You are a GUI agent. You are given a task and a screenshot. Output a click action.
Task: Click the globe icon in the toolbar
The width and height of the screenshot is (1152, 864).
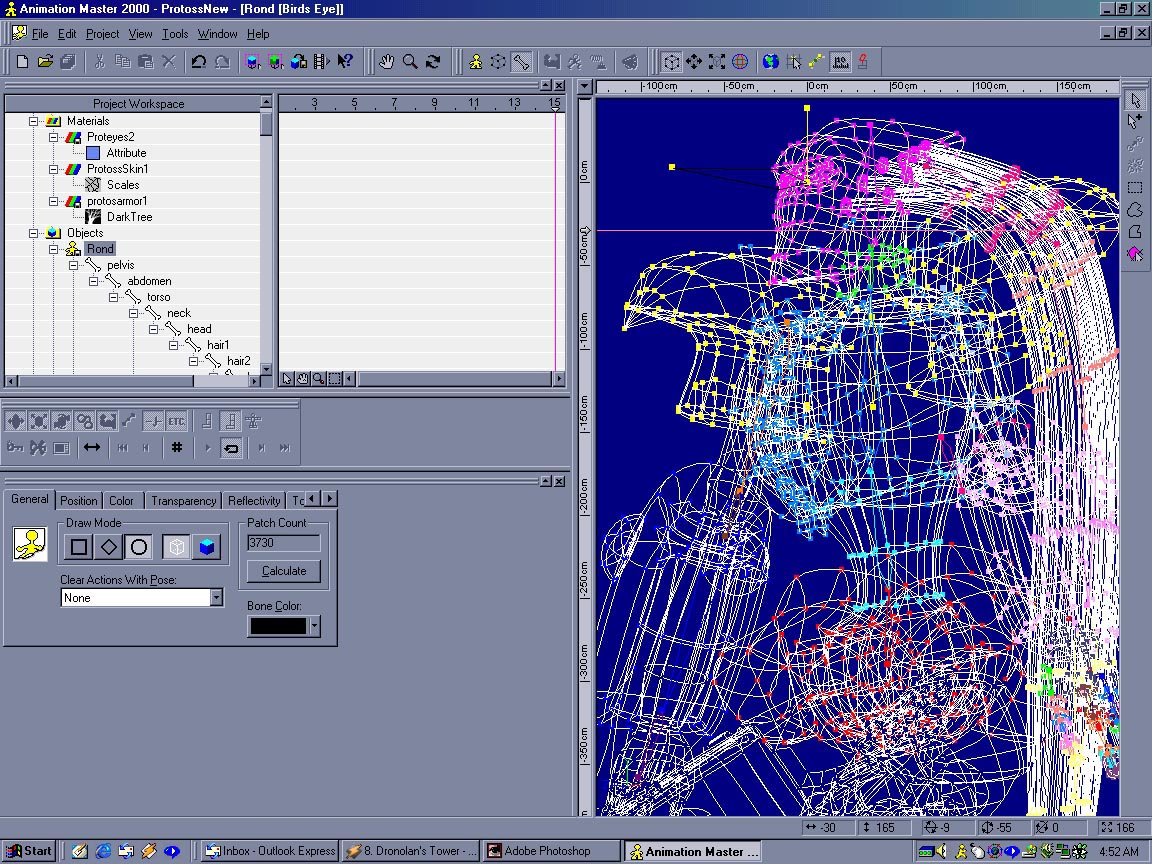pyautogui.click(x=770, y=62)
